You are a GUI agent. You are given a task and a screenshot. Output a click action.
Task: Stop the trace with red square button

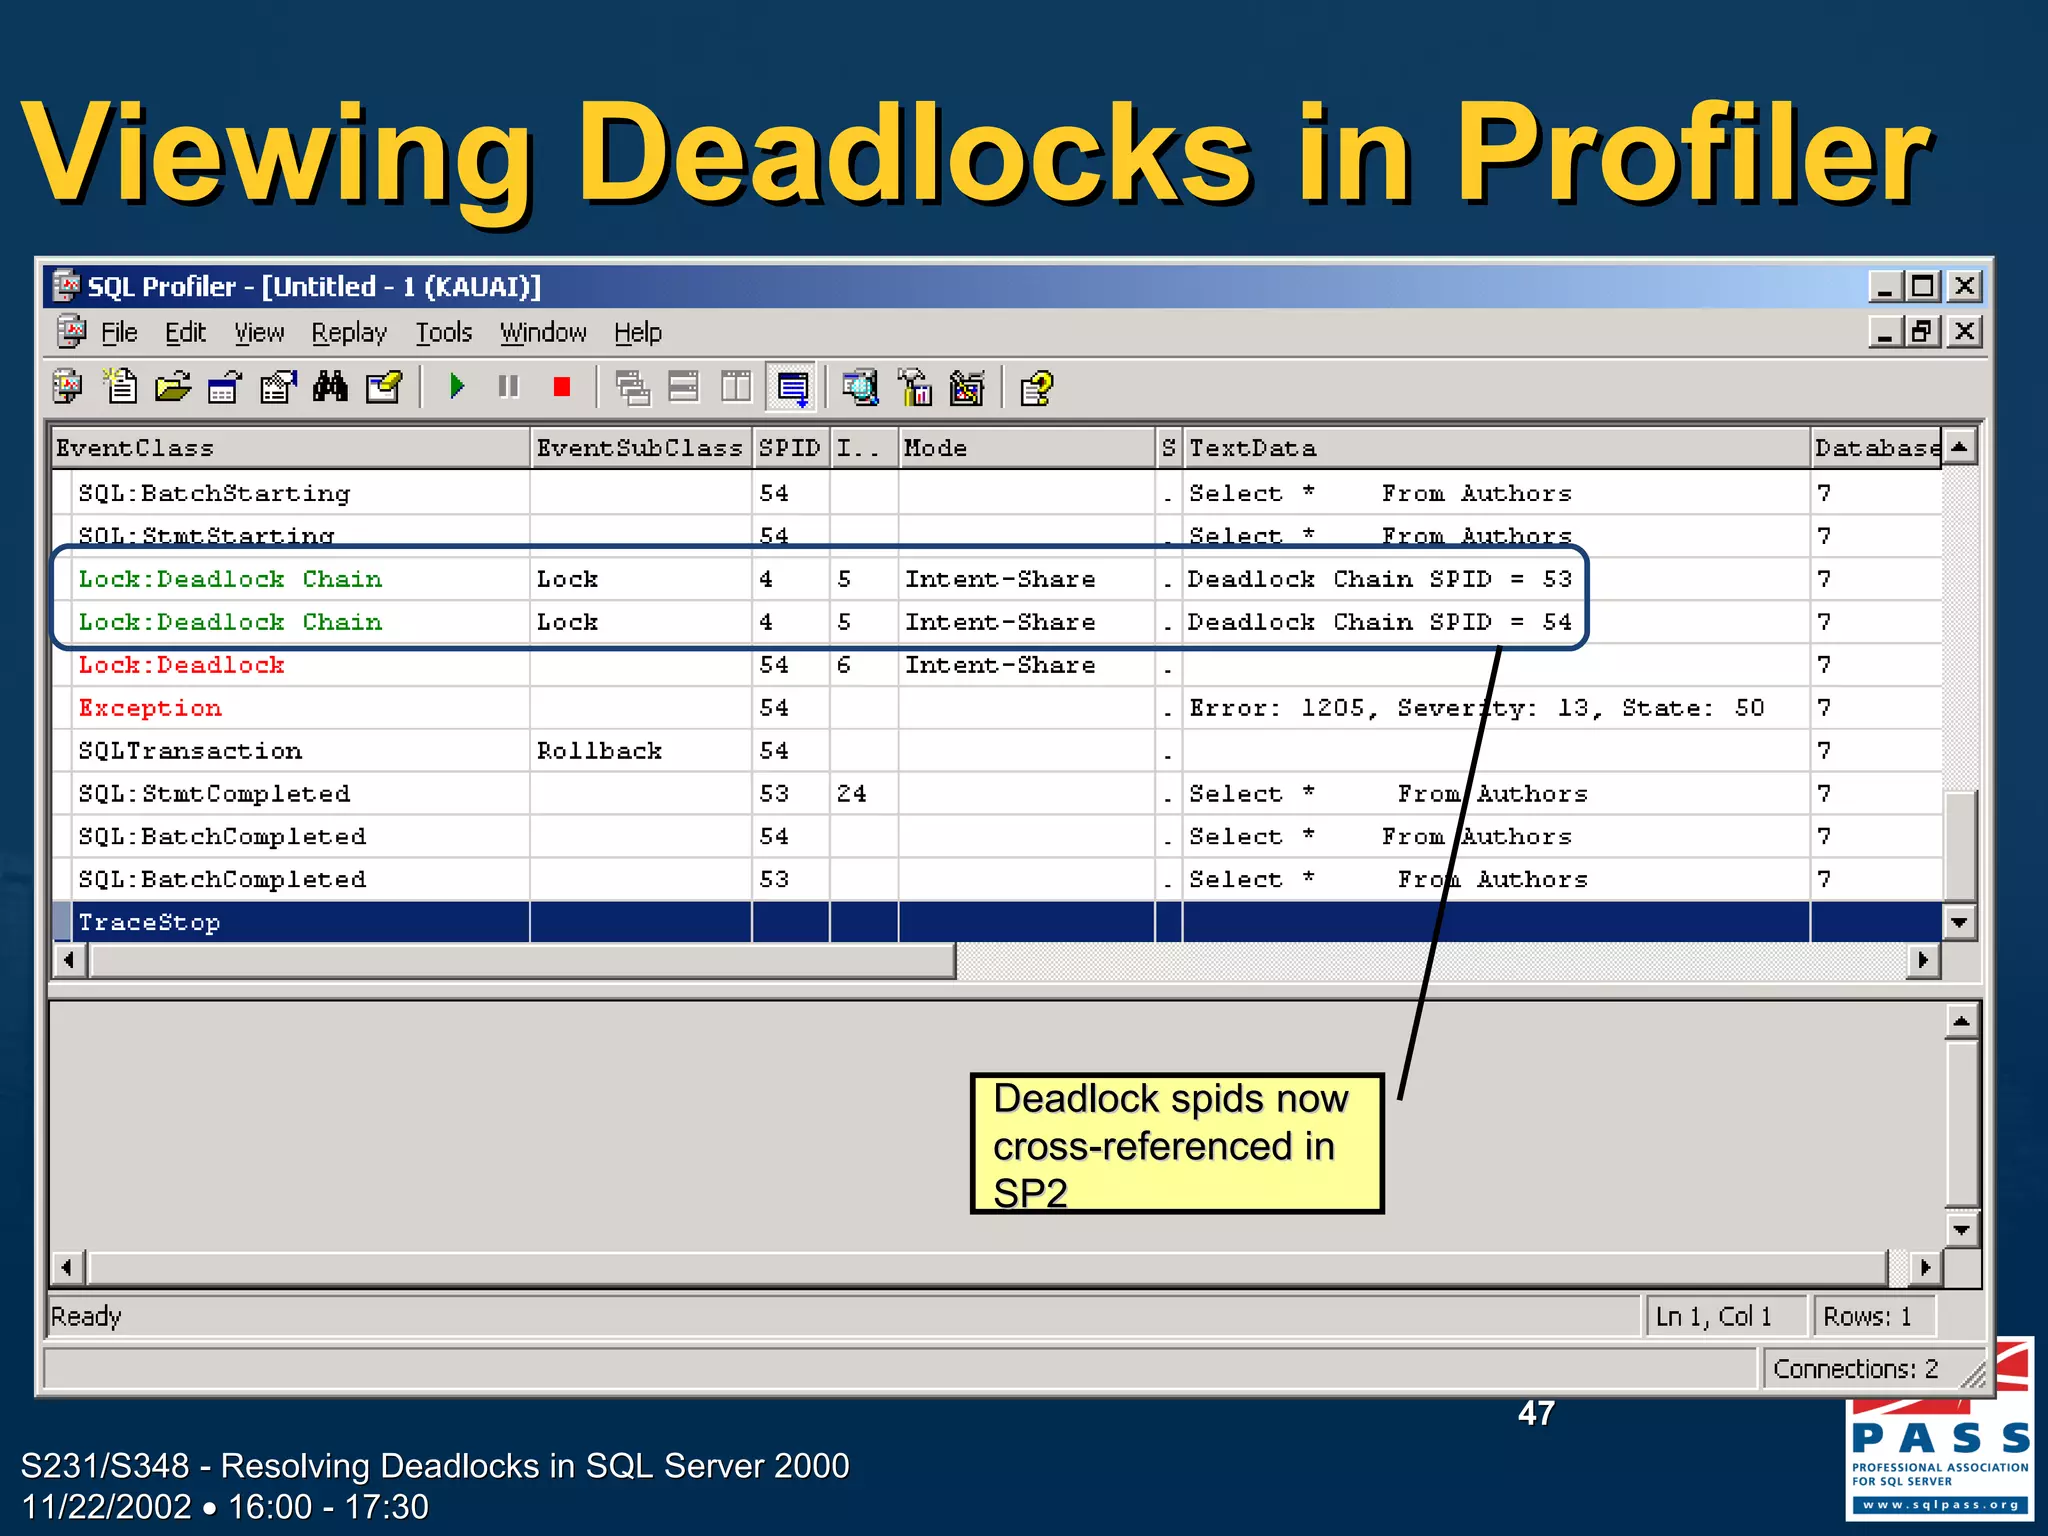pos(562,387)
